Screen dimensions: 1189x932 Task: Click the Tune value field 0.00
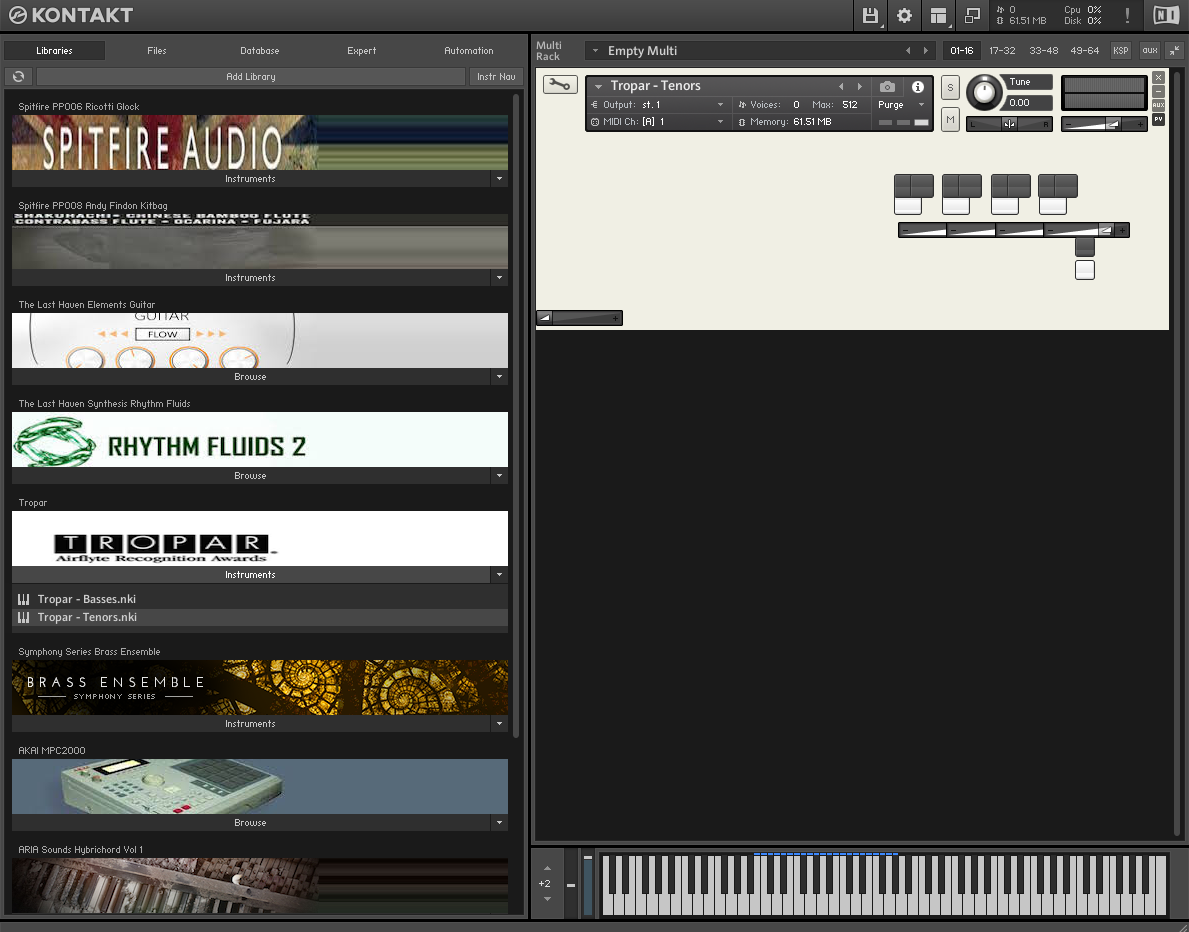coord(1028,102)
